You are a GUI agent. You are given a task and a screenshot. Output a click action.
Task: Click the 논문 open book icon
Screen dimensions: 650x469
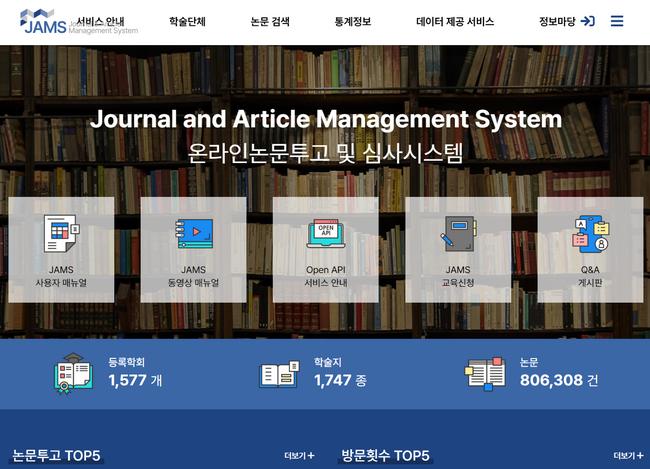click(x=485, y=373)
